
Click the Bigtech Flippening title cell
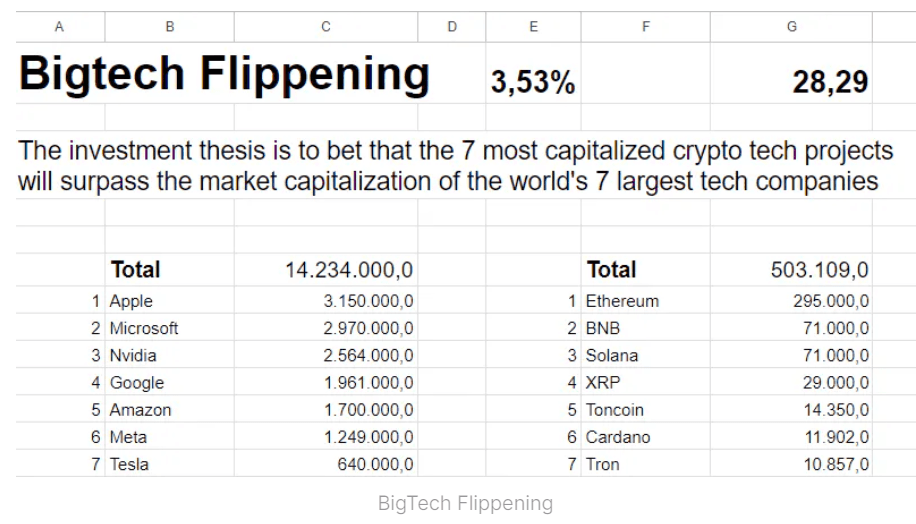pos(224,74)
